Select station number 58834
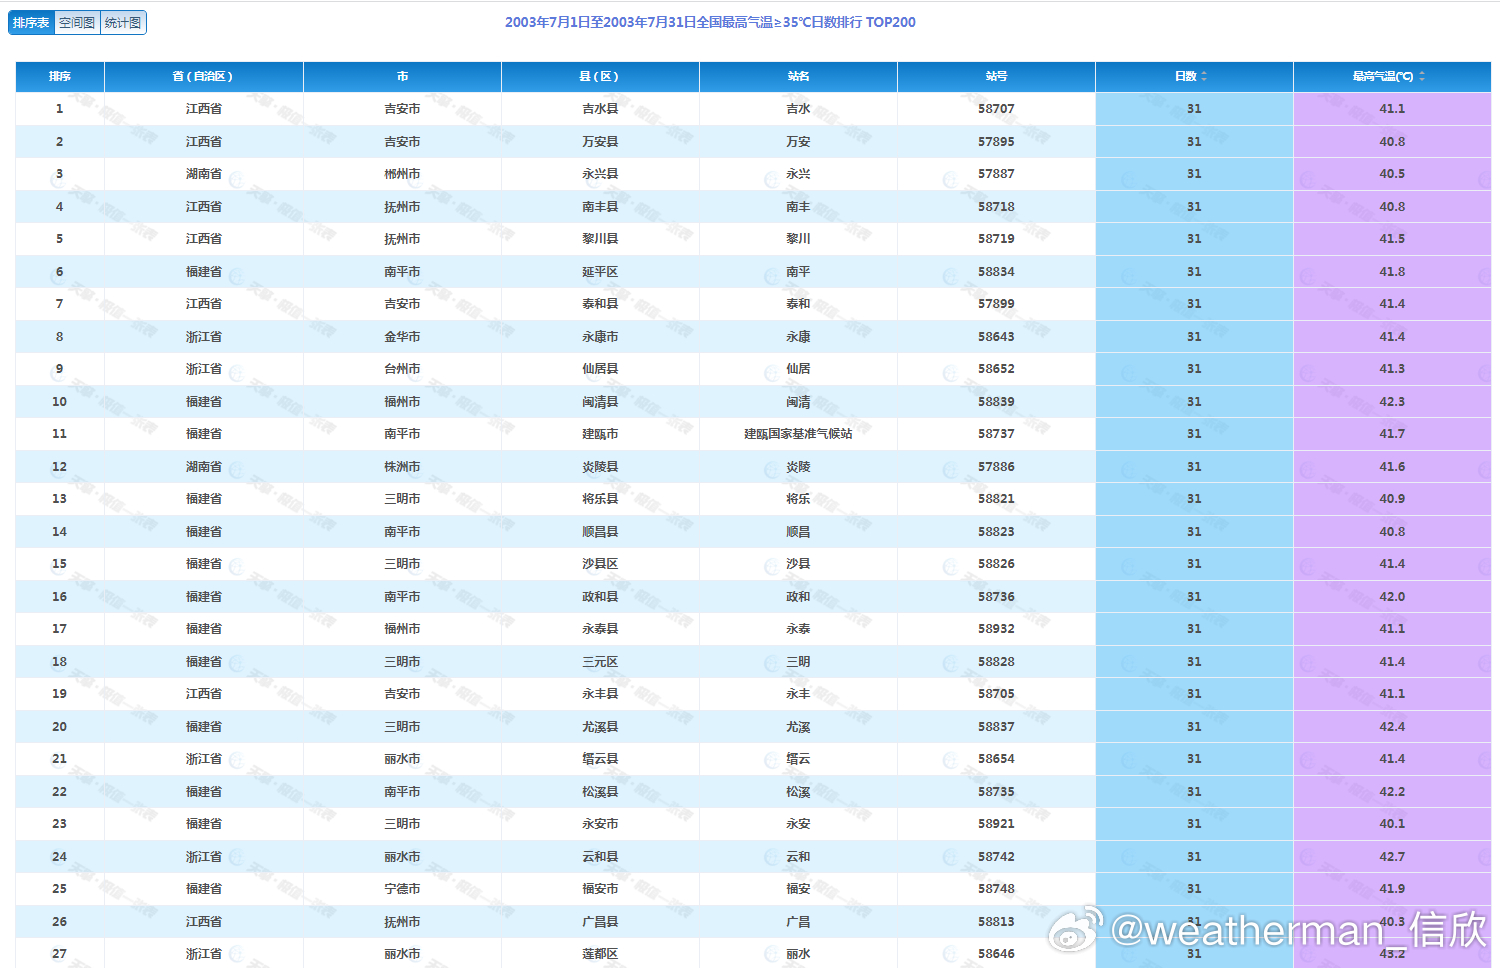Viewport: 1500px width, 968px height. coord(996,271)
